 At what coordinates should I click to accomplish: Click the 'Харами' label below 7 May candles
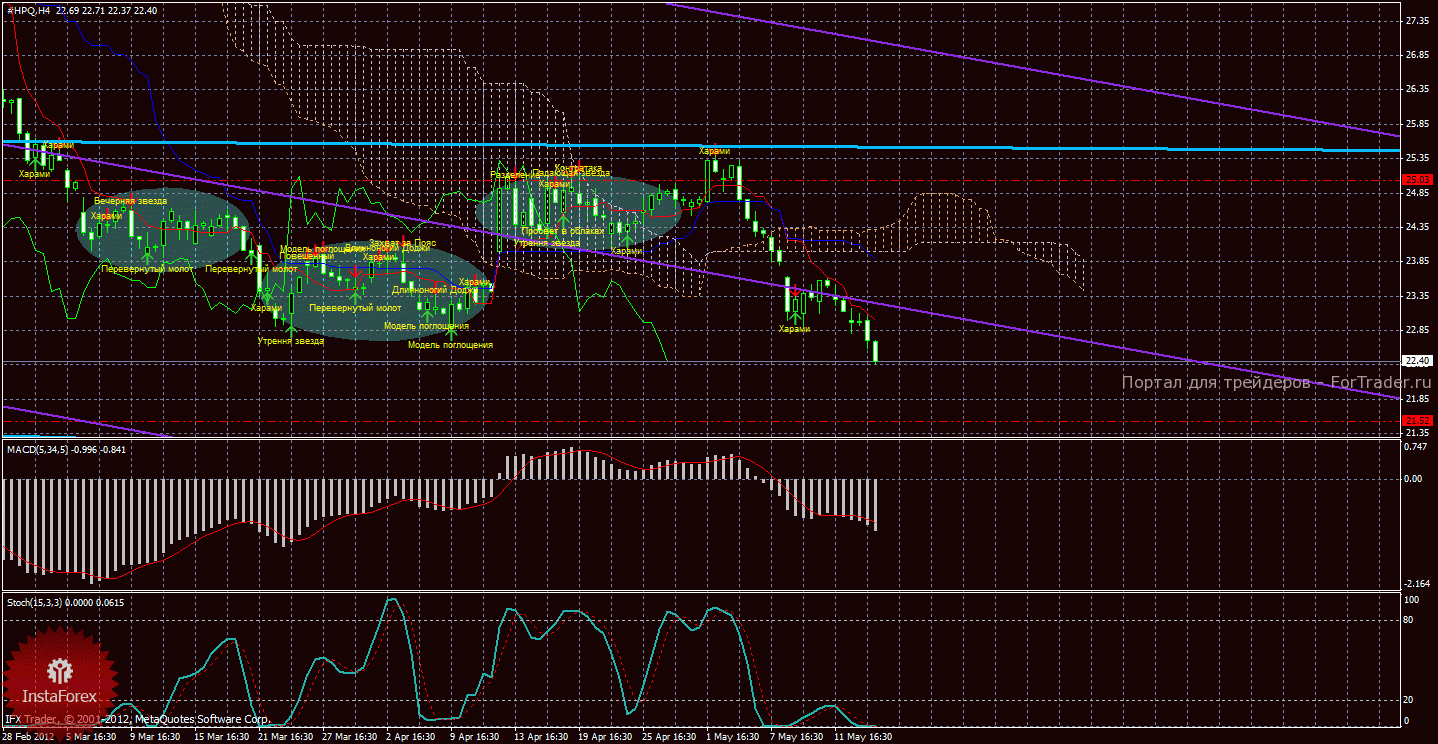coord(794,329)
